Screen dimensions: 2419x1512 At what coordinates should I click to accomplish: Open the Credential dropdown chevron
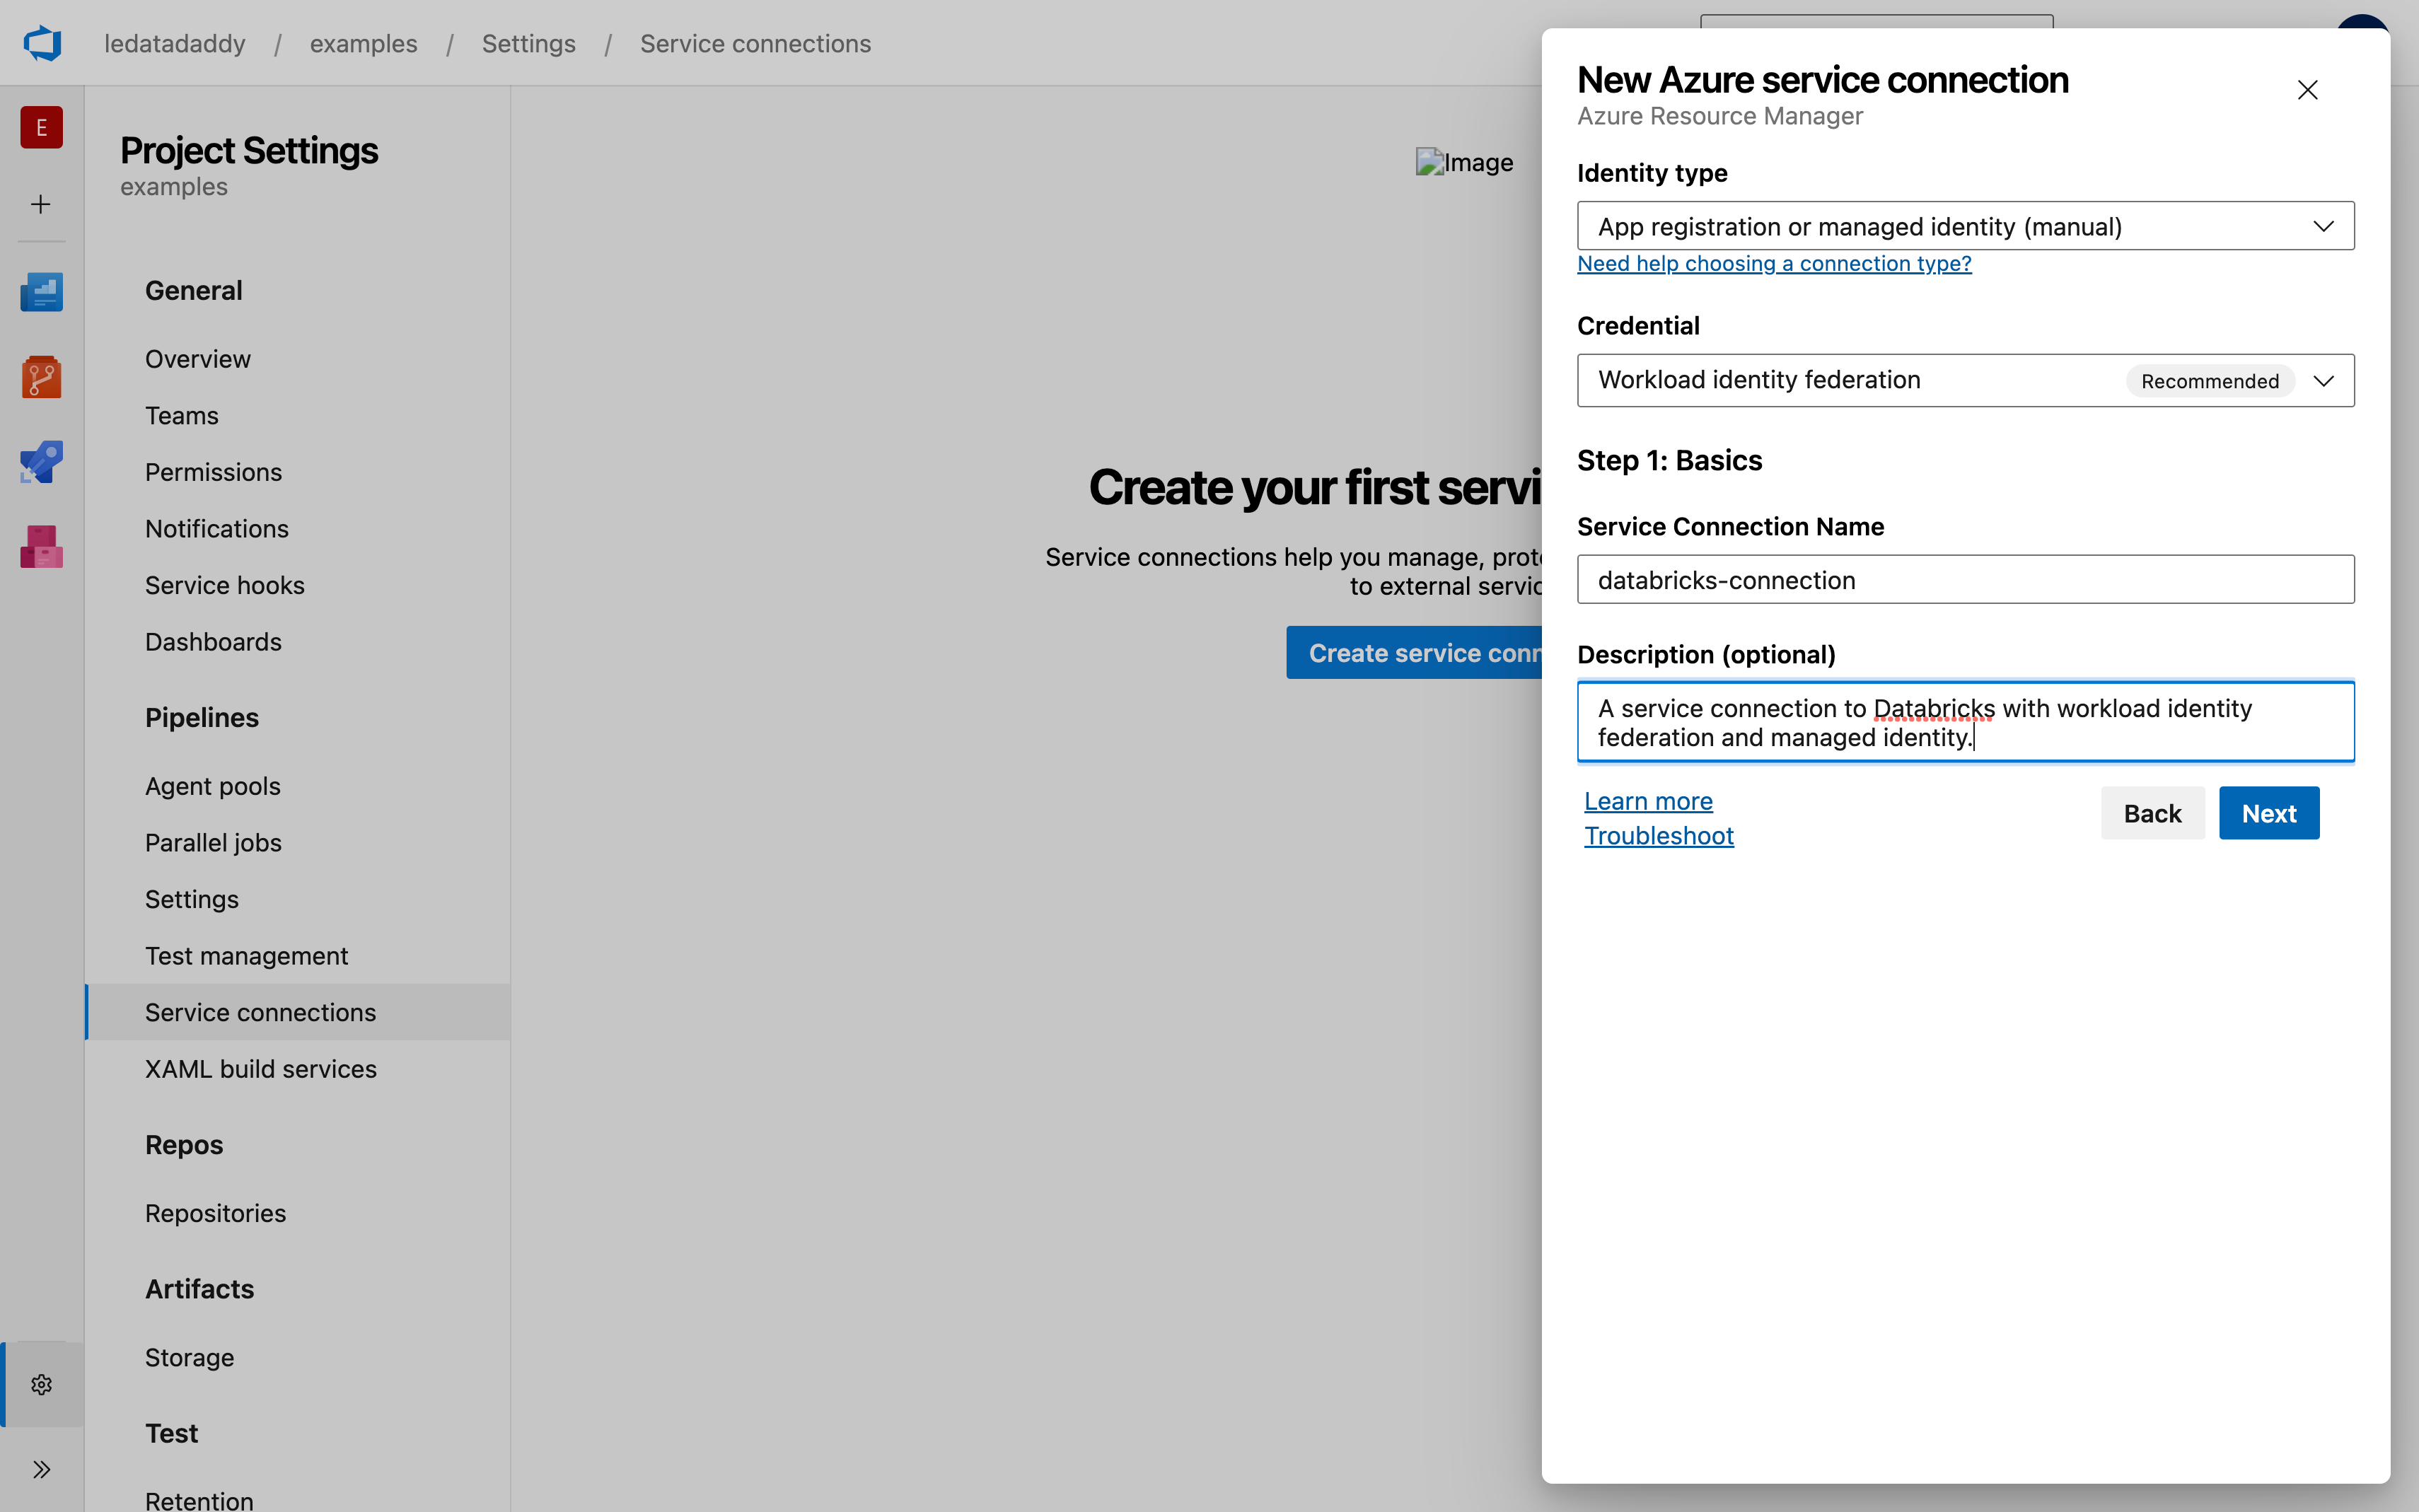(2323, 381)
